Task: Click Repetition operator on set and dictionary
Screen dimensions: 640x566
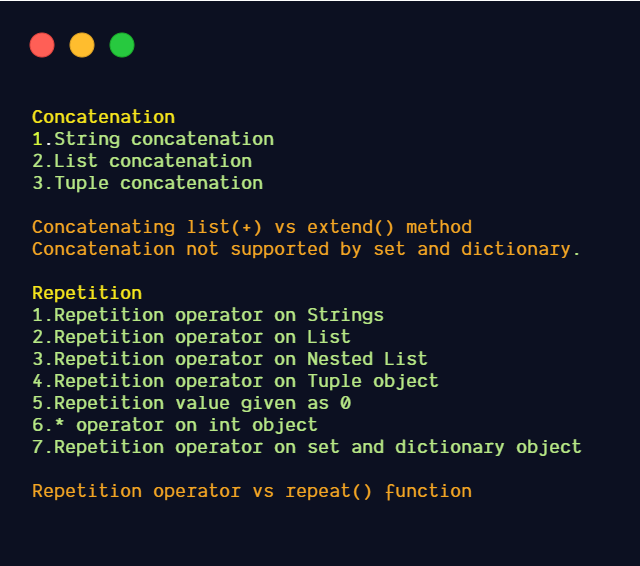Action: [x=307, y=448]
